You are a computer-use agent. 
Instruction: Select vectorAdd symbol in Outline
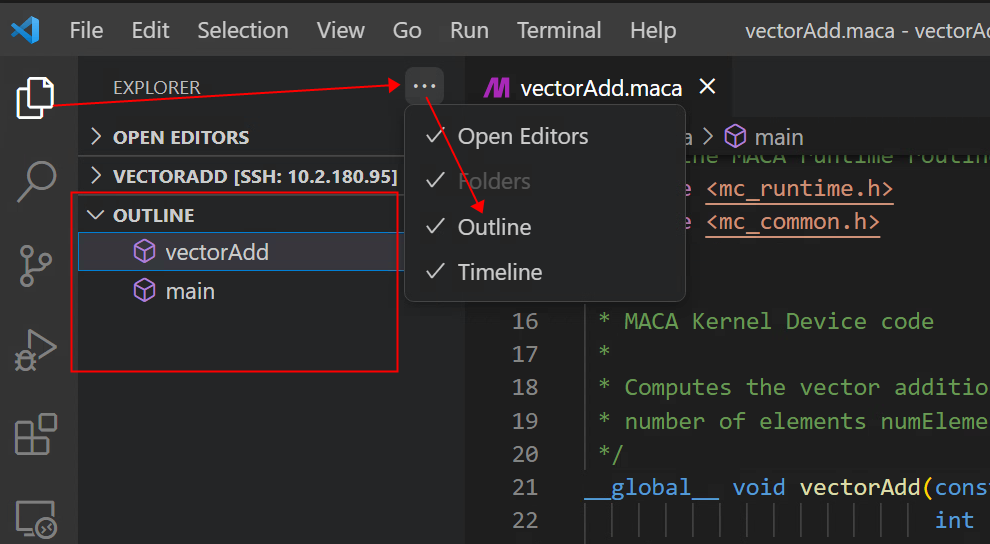click(216, 252)
